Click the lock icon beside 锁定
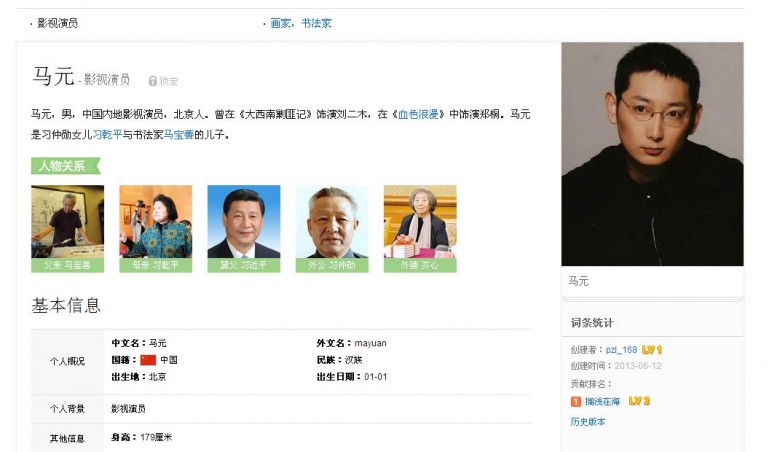Image resolution: width=780 pixels, height=452 pixels. click(x=153, y=81)
